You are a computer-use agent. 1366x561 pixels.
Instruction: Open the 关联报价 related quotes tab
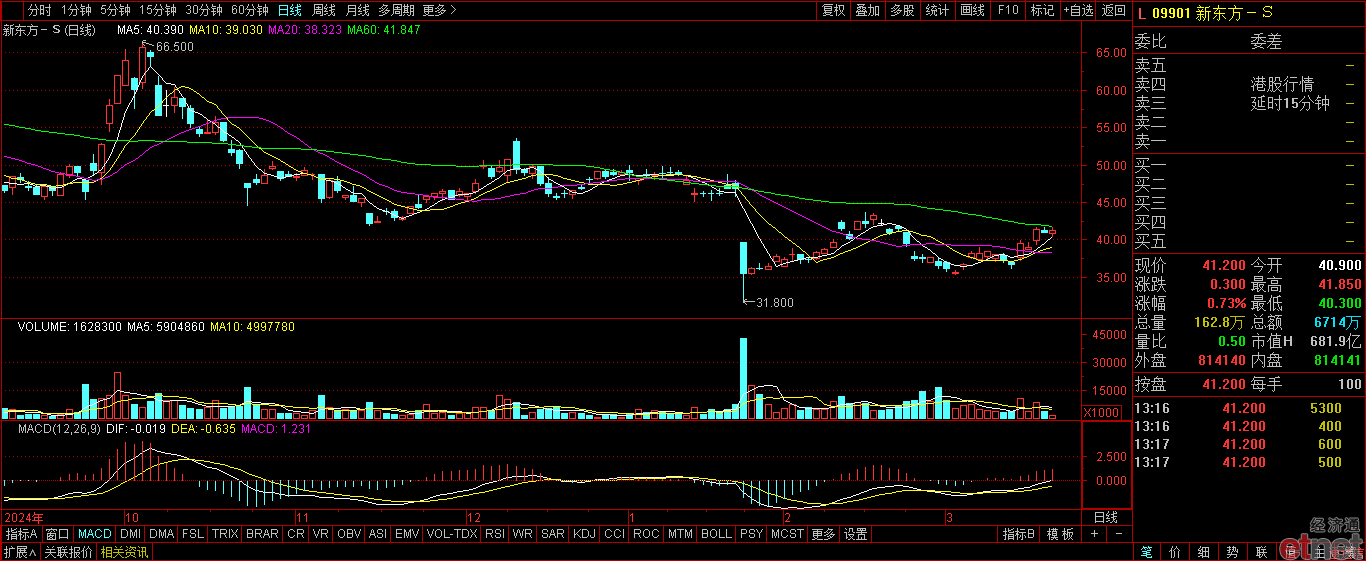68,552
